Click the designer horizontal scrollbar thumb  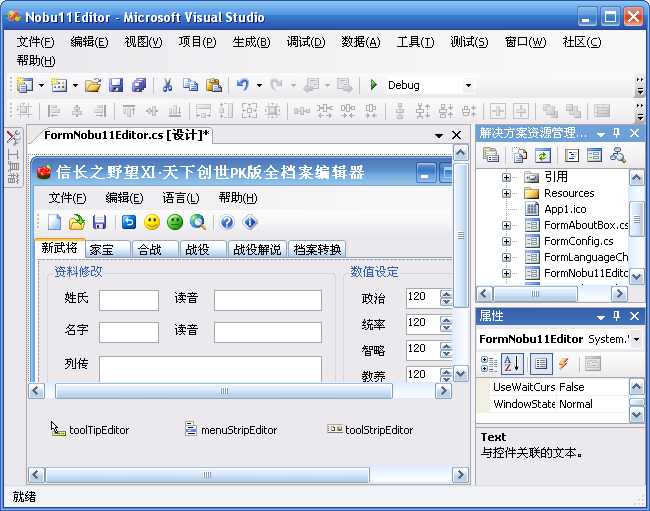(224, 391)
